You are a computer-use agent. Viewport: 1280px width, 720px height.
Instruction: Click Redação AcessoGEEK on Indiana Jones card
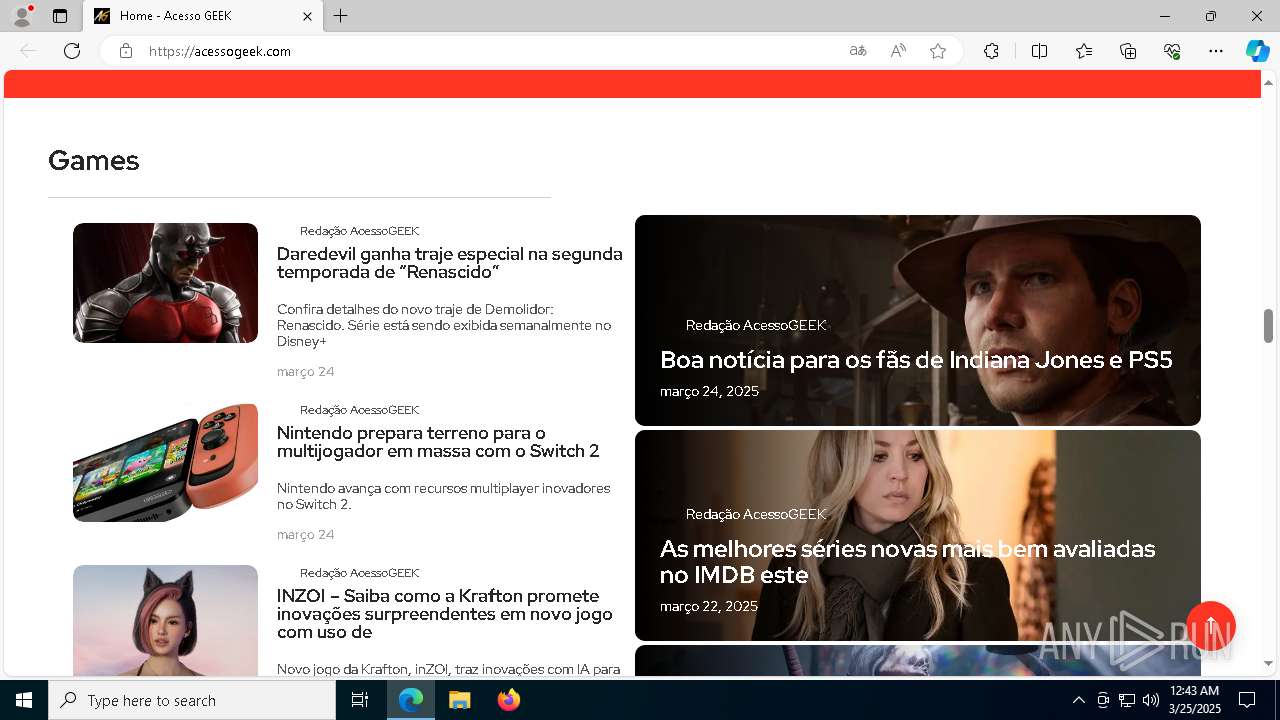pos(756,325)
